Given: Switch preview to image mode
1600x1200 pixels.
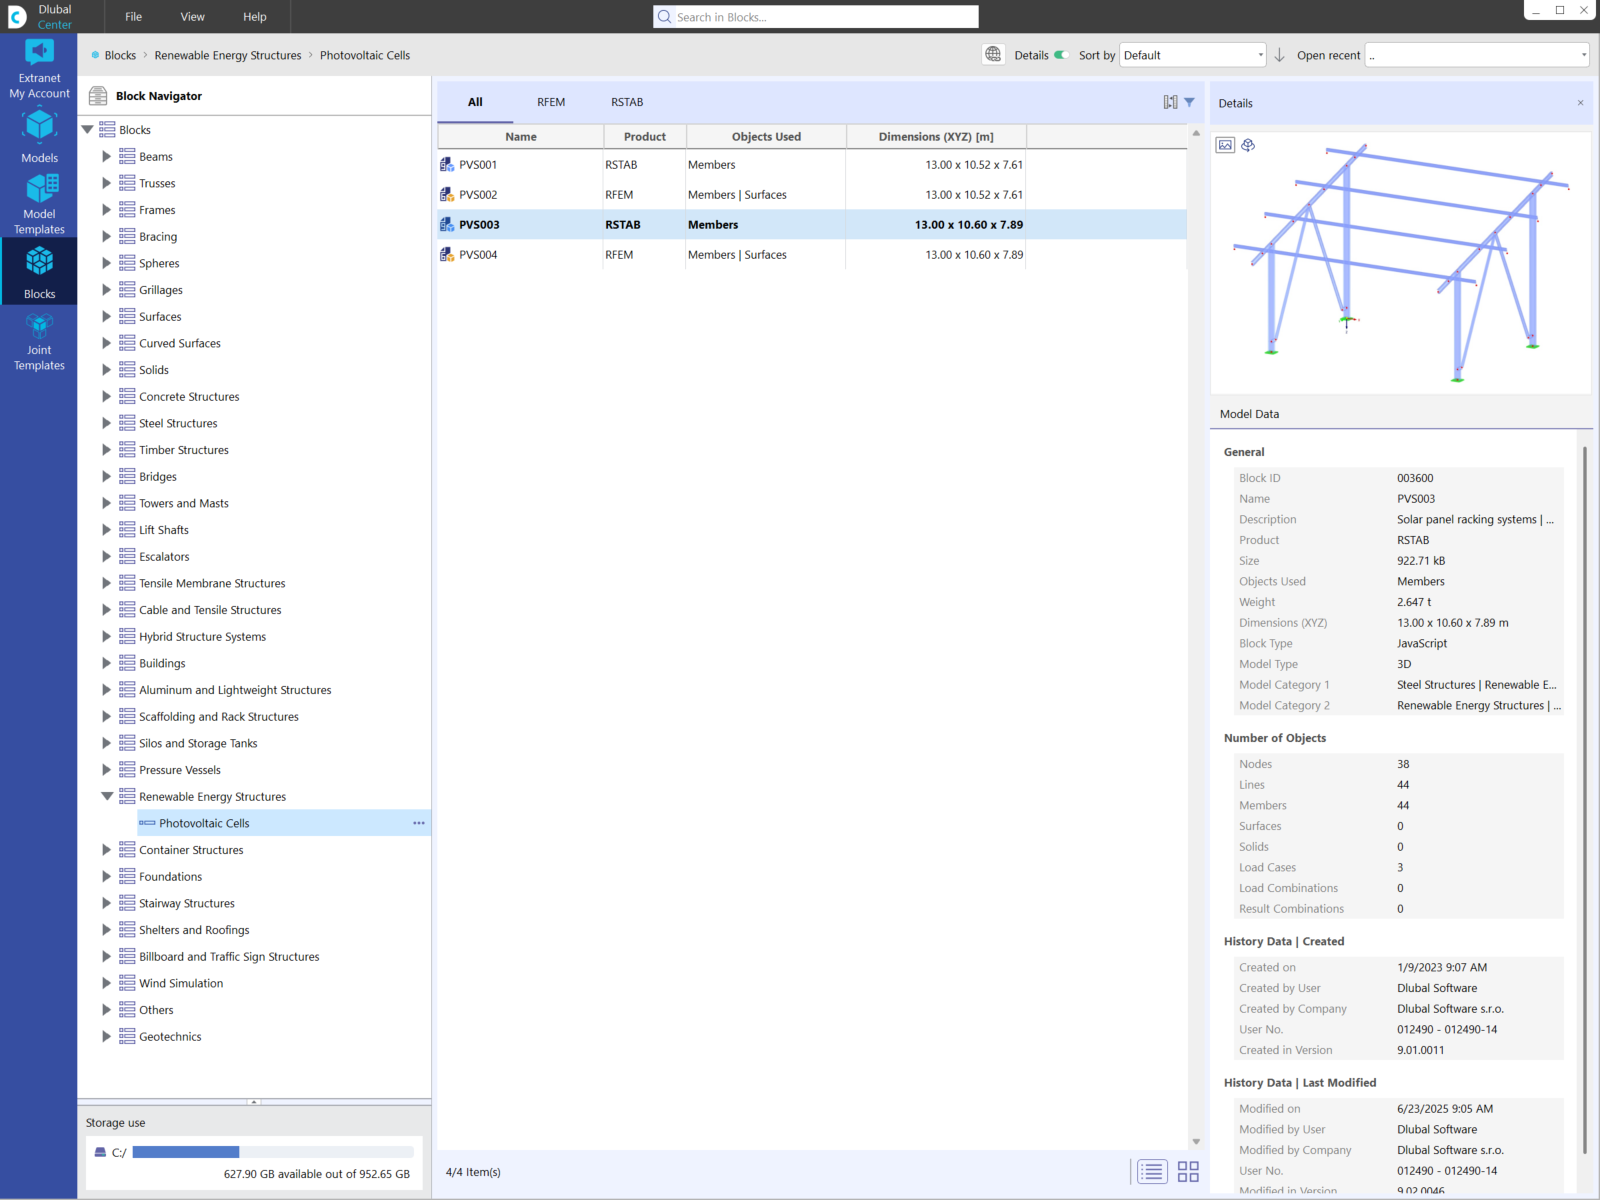Looking at the screenshot, I should (x=1226, y=145).
